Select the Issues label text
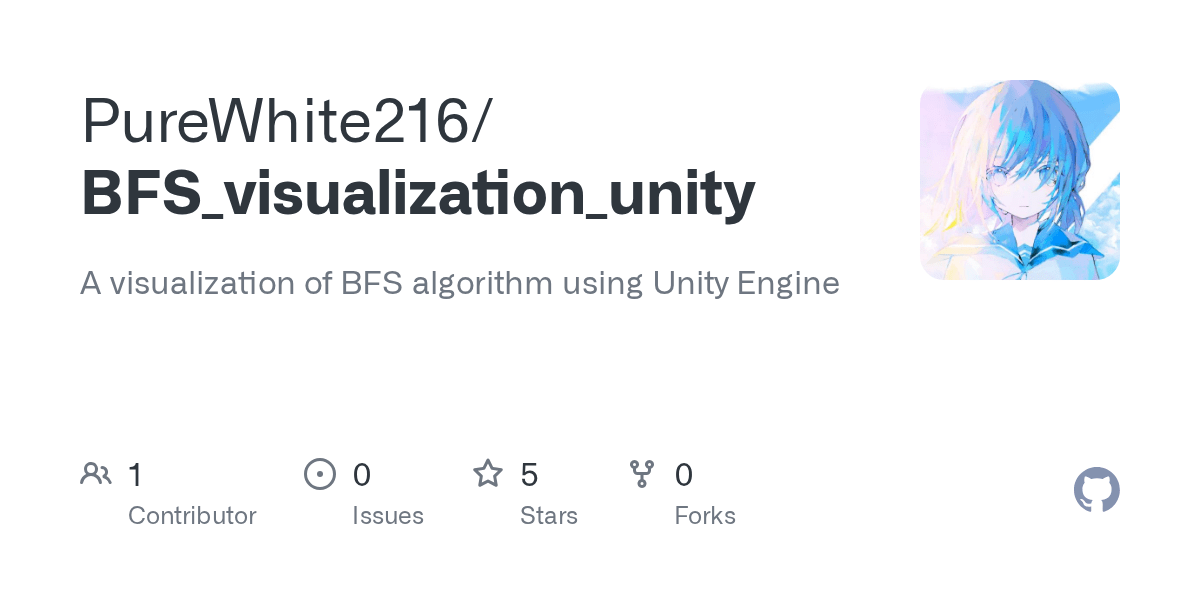1200x600 pixels. click(x=388, y=516)
